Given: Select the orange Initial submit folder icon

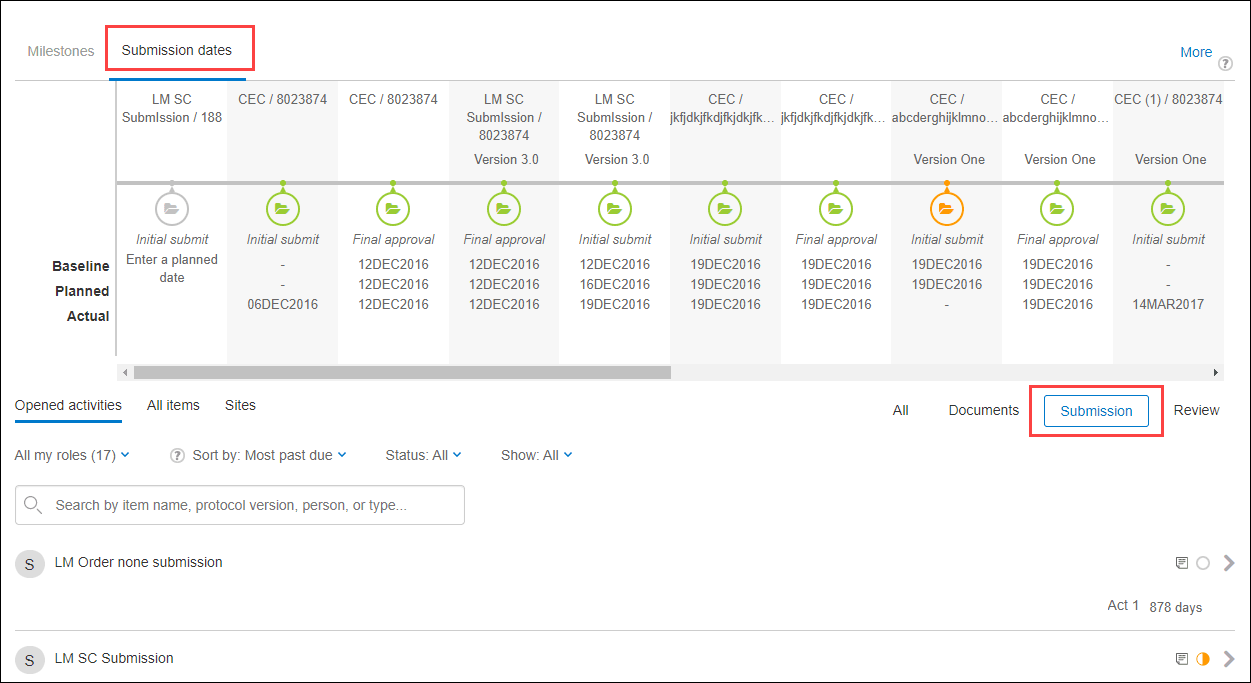Looking at the screenshot, I should point(946,208).
